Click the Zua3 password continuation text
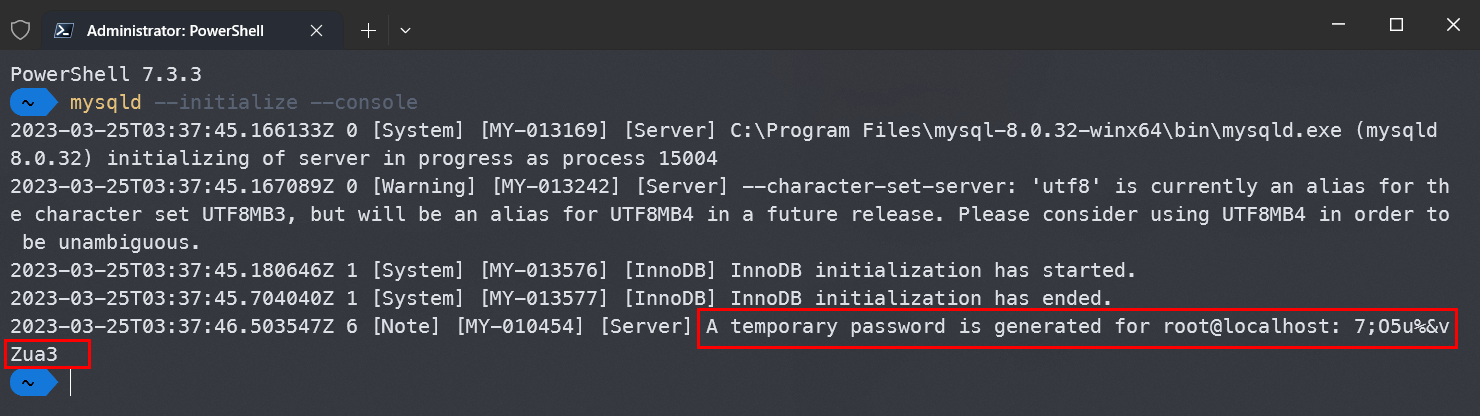This screenshot has width=1480, height=416. [x=34, y=353]
